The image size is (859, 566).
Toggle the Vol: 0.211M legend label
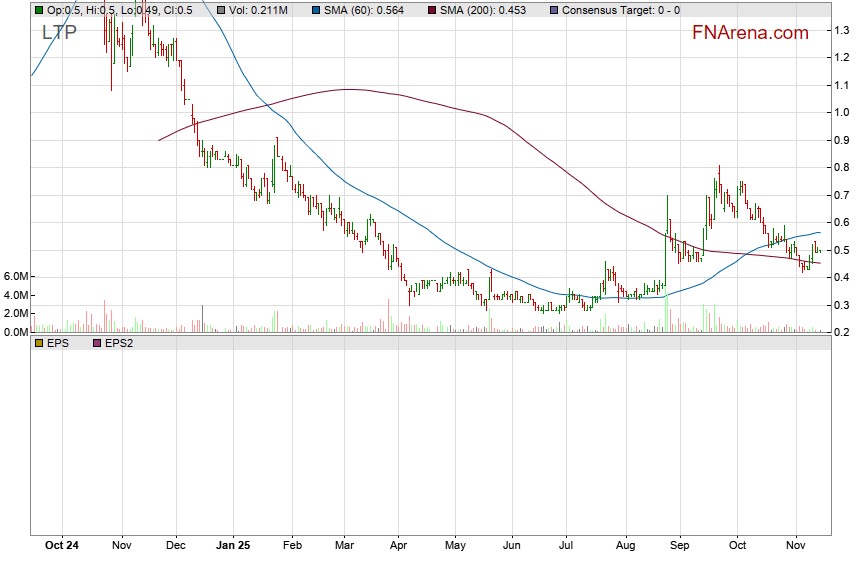258,9
